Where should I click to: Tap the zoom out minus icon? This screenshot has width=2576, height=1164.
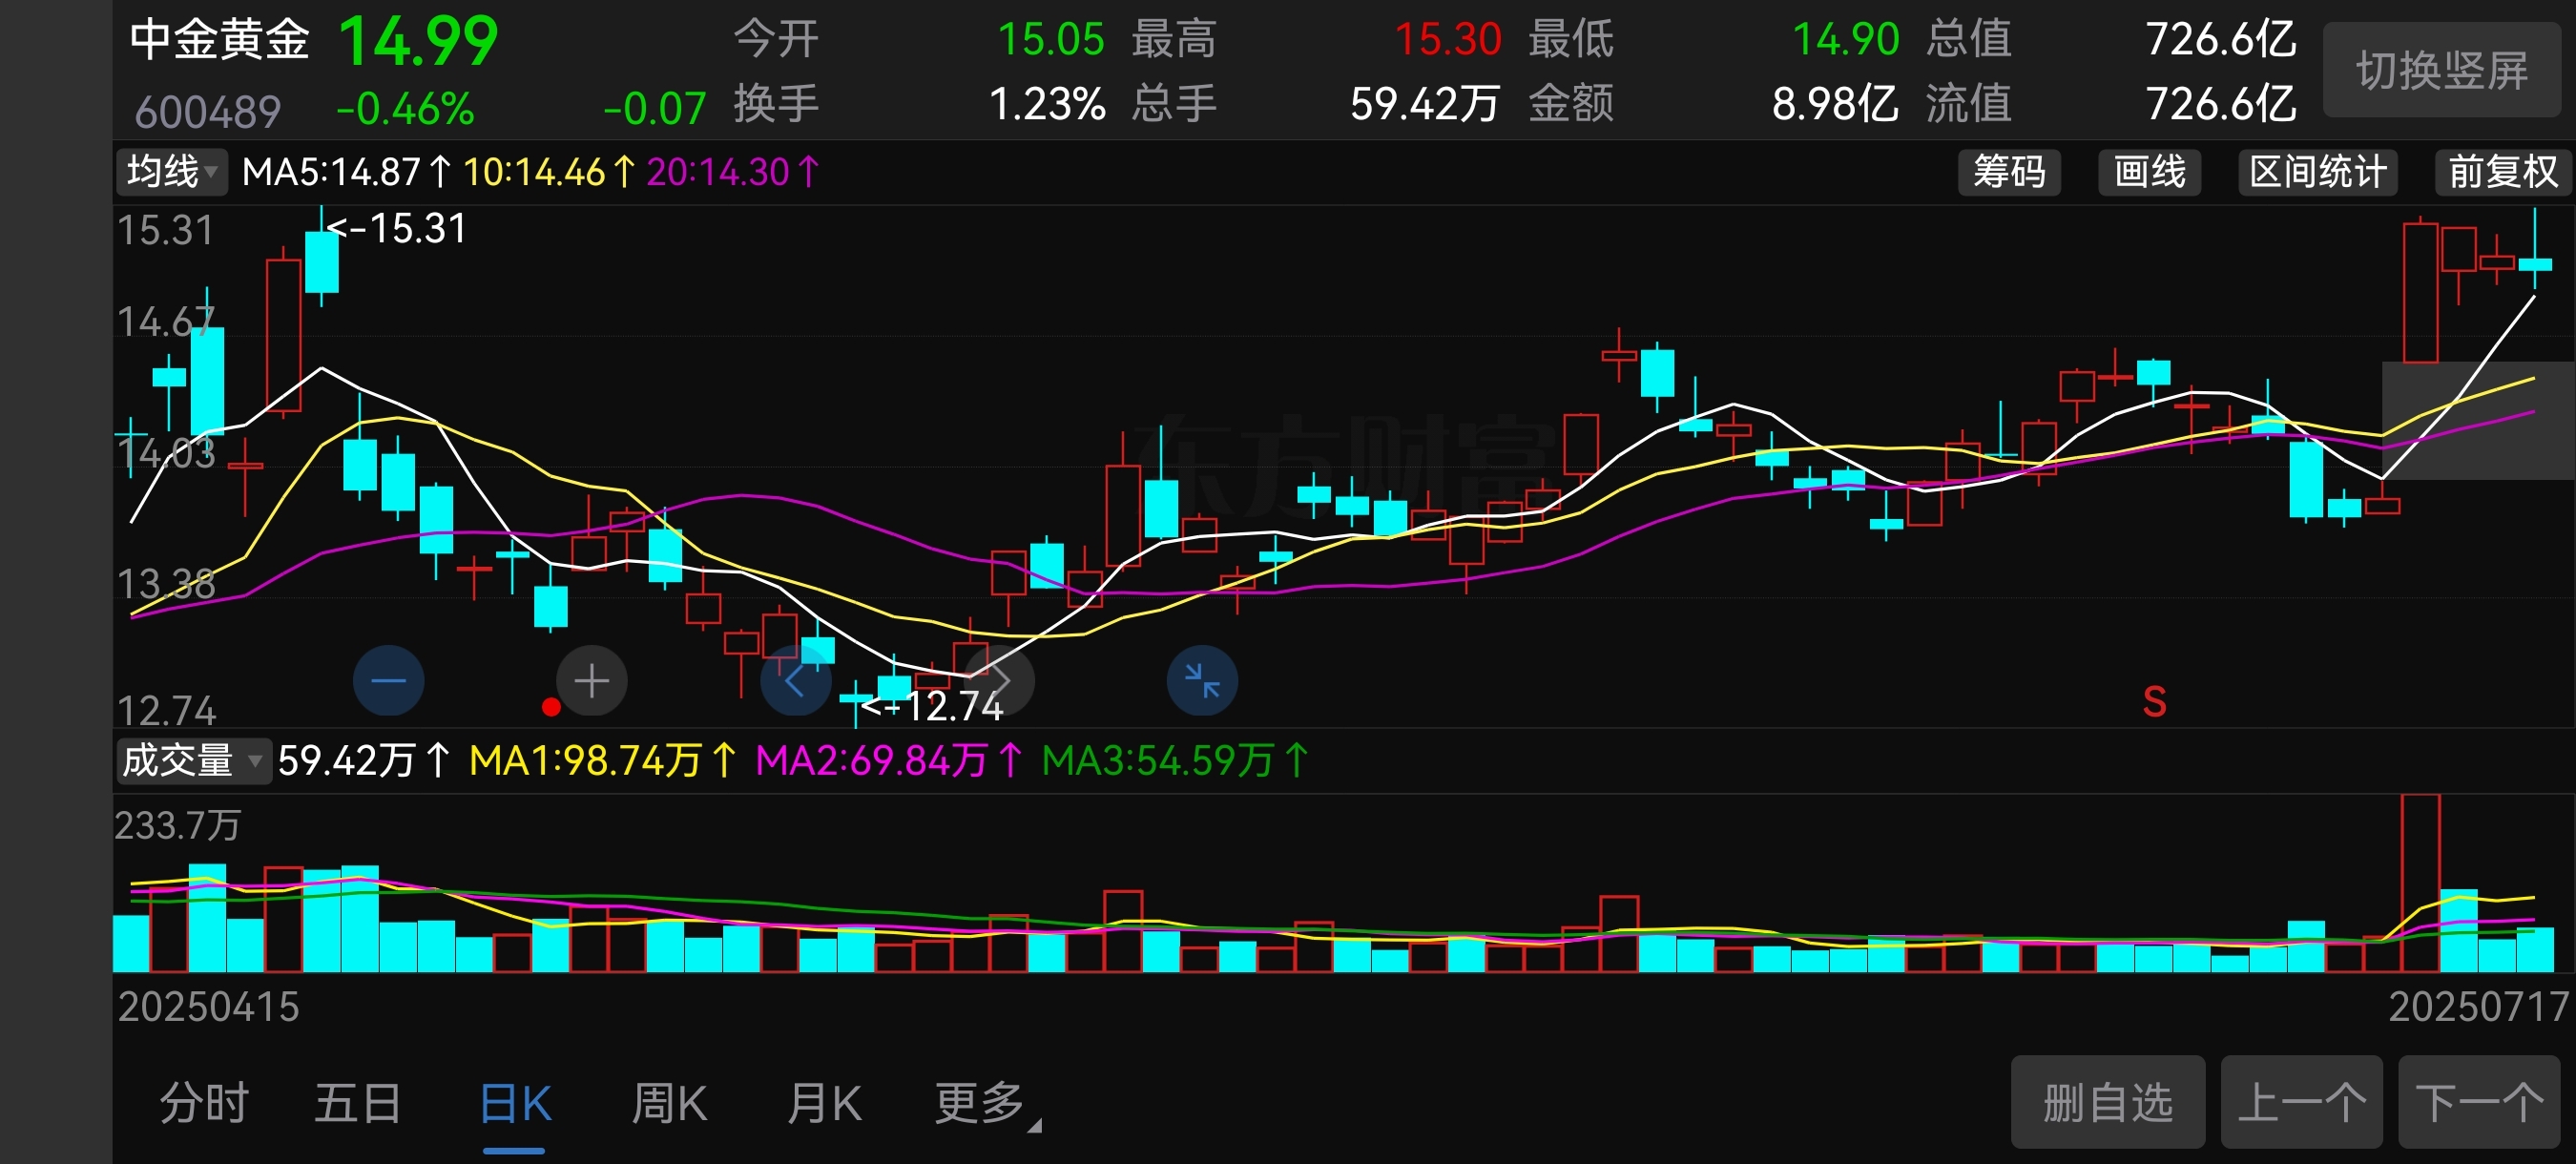[x=388, y=681]
